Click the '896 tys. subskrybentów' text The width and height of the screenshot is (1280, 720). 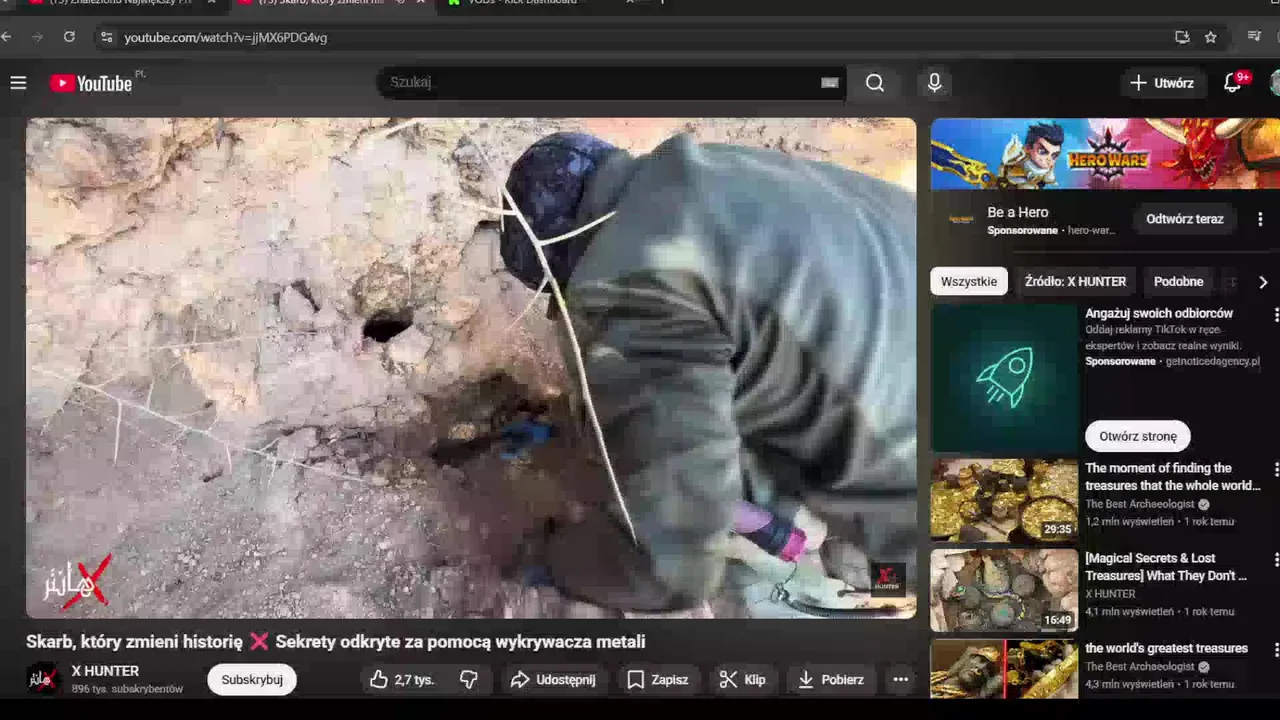[127, 689]
